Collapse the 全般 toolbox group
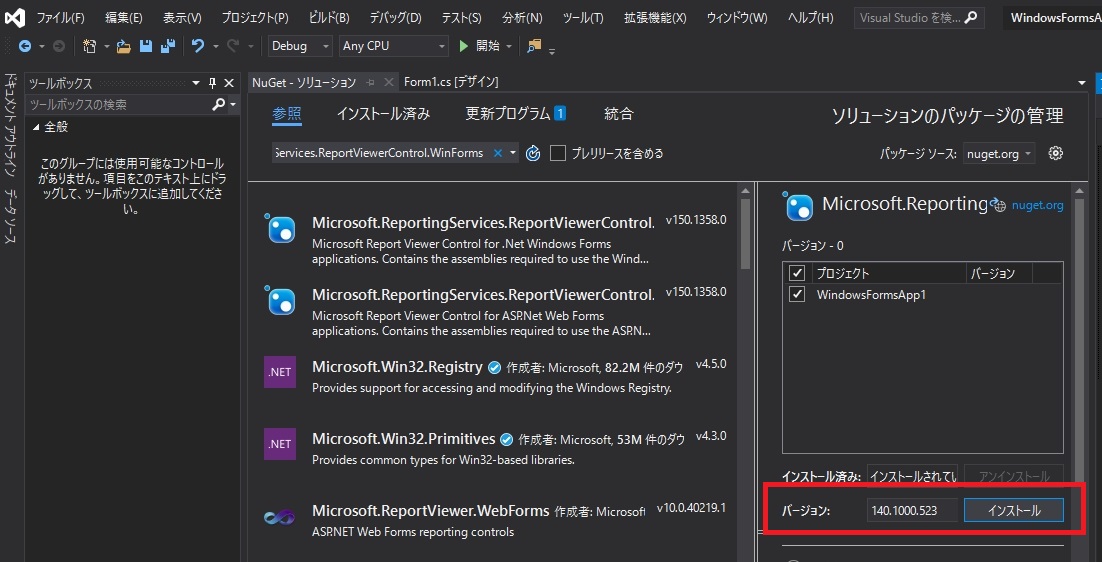The image size is (1102, 562). pyautogui.click(x=36, y=128)
